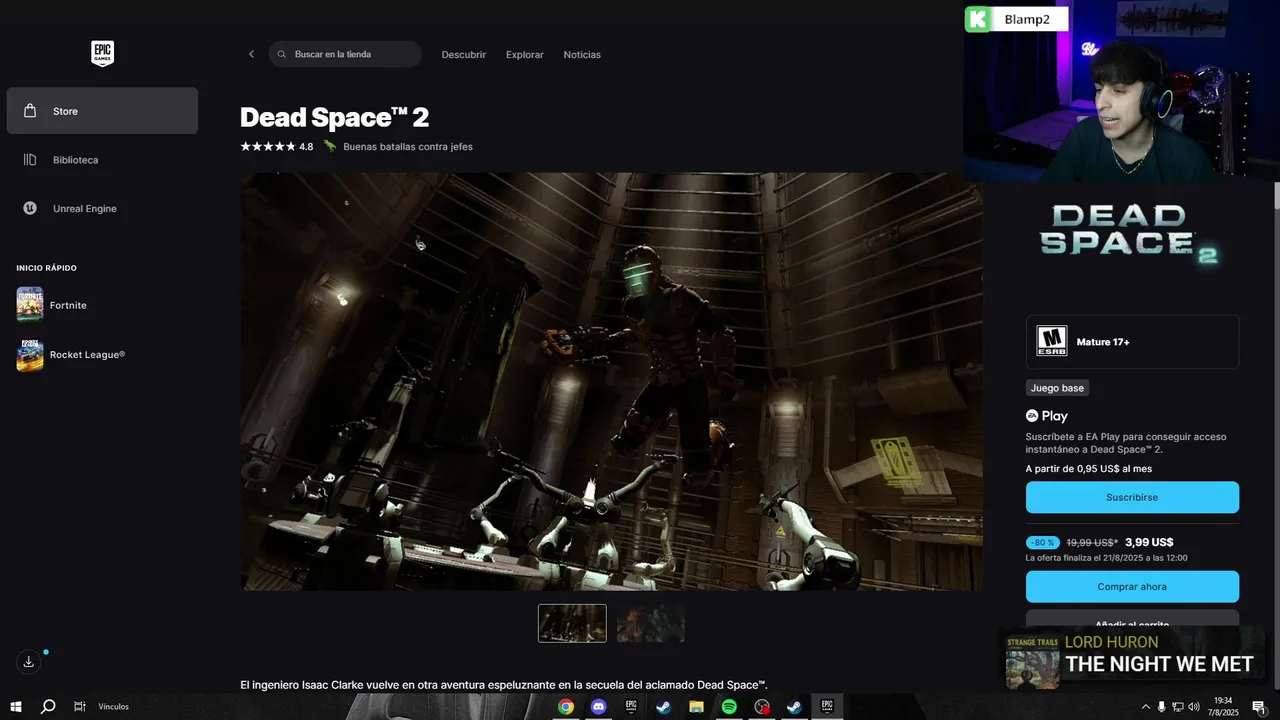Open Google Chrome from the taskbar
1280x720 pixels.
click(x=566, y=707)
